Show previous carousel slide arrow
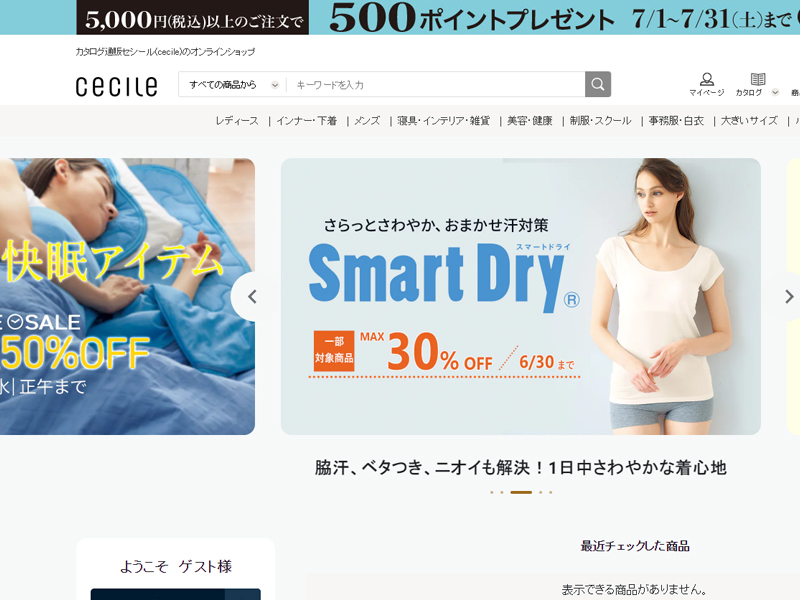Image resolution: width=800 pixels, height=600 pixels. tap(252, 296)
